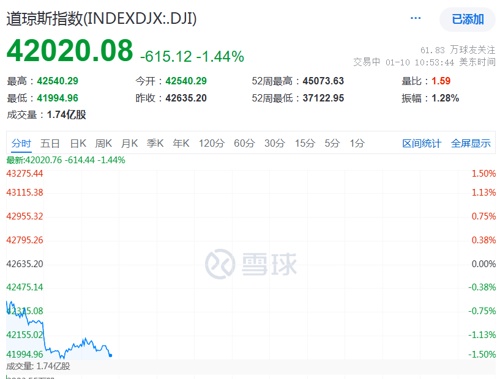The height and width of the screenshot is (379, 500).
Task: Open the 月K chart view
Action: click(129, 143)
